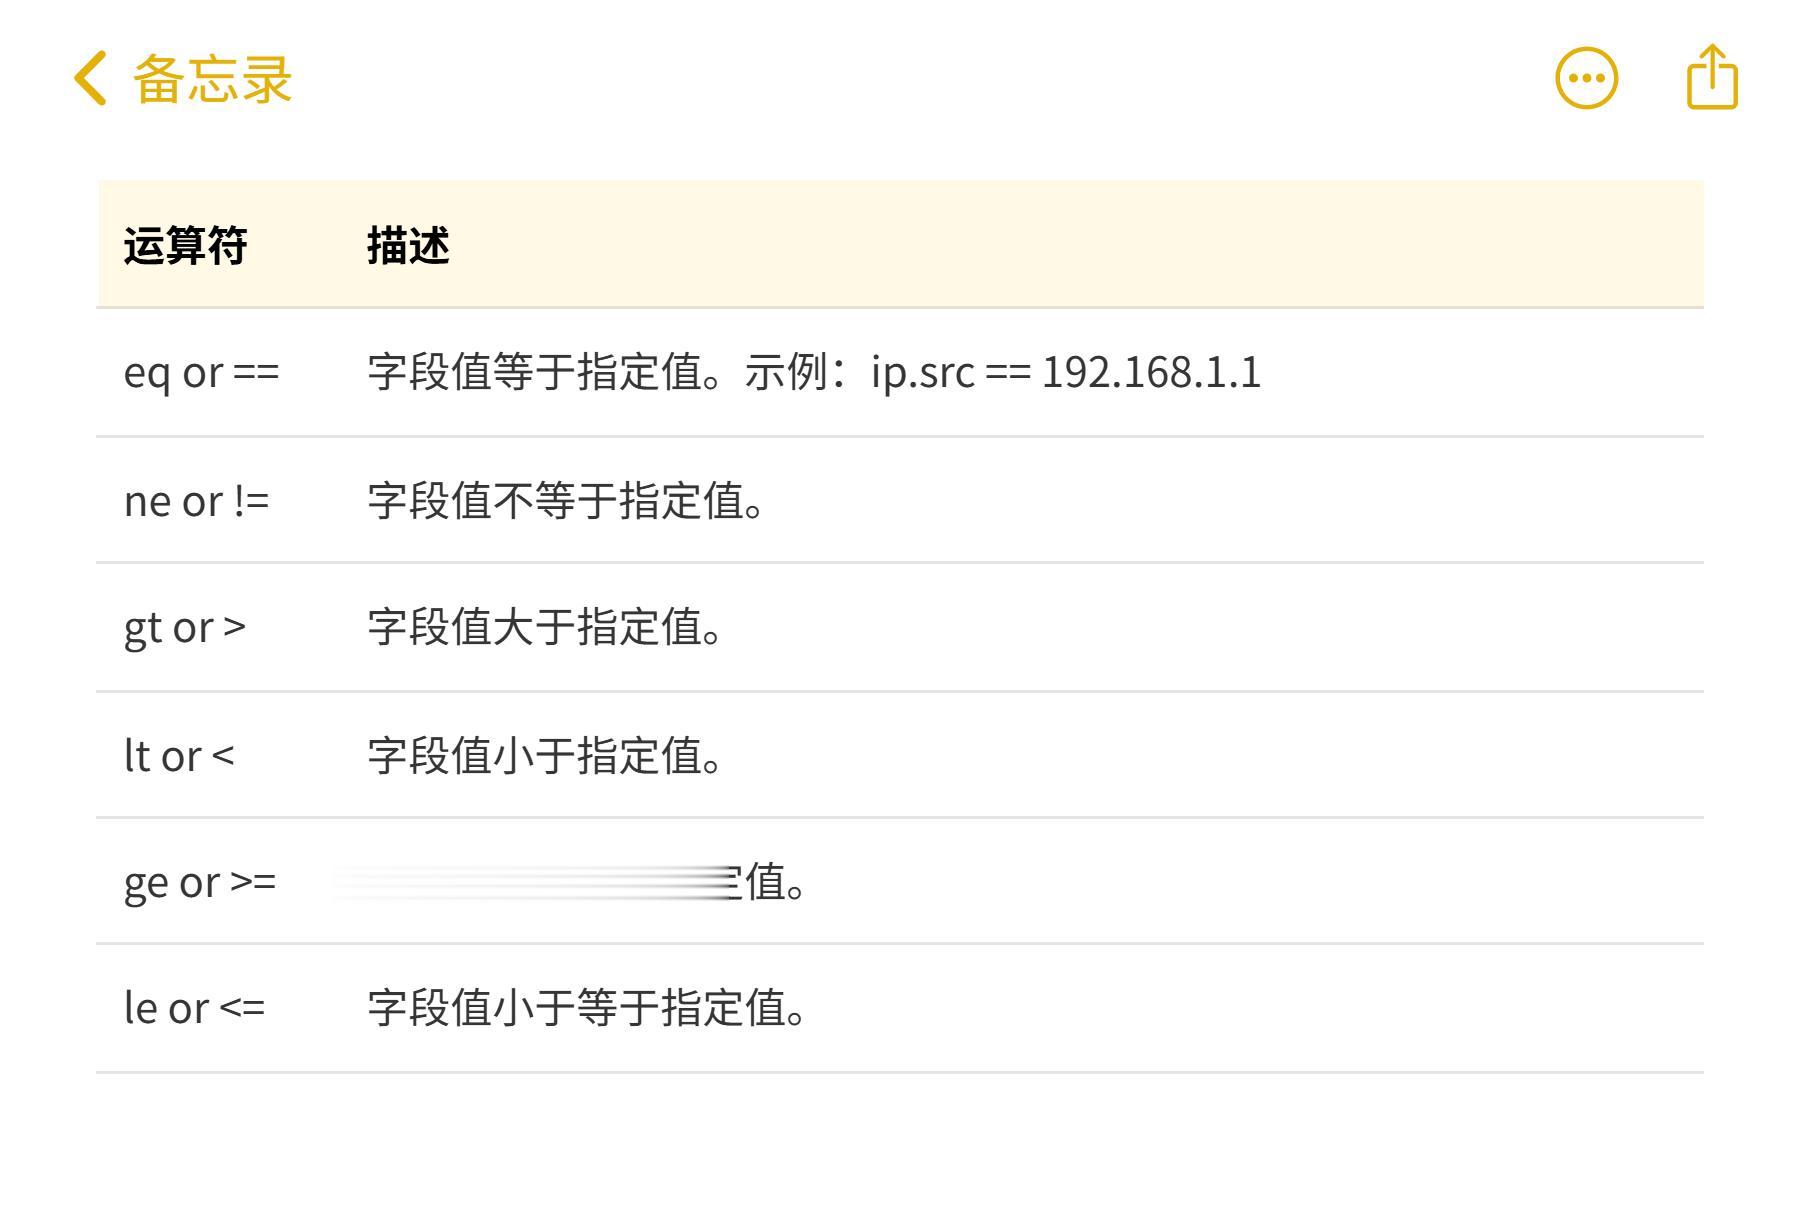Select the 'lt or <' cell
The height and width of the screenshot is (1218, 1800).
[x=179, y=755]
